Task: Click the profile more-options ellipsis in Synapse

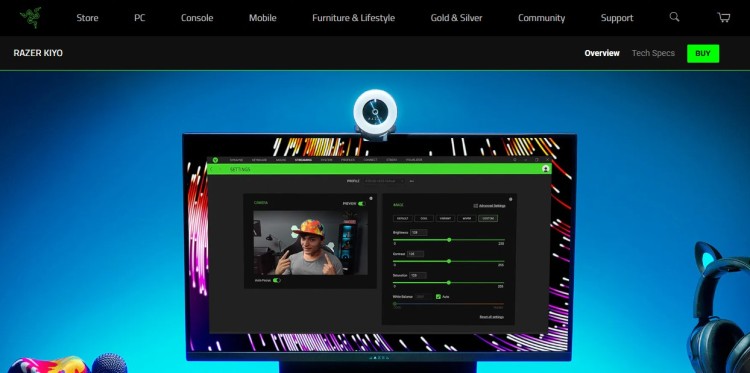Action: [x=412, y=181]
